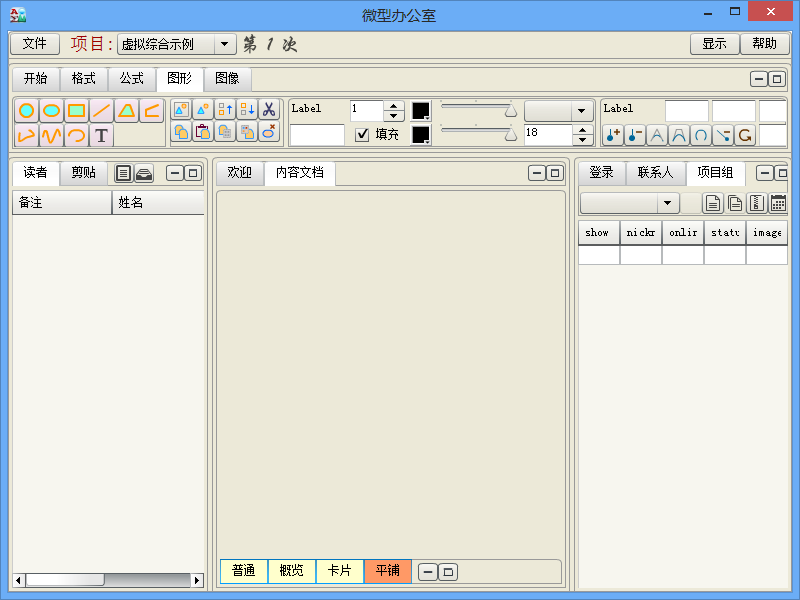Select the T text tool
Viewport: 800px width, 600px height.
pos(102,135)
